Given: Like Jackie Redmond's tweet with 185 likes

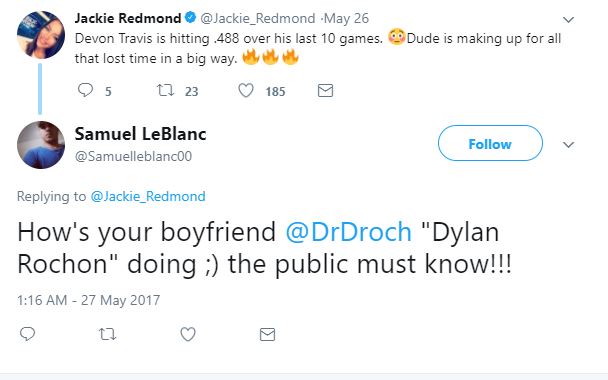Looking at the screenshot, I should pos(246,90).
